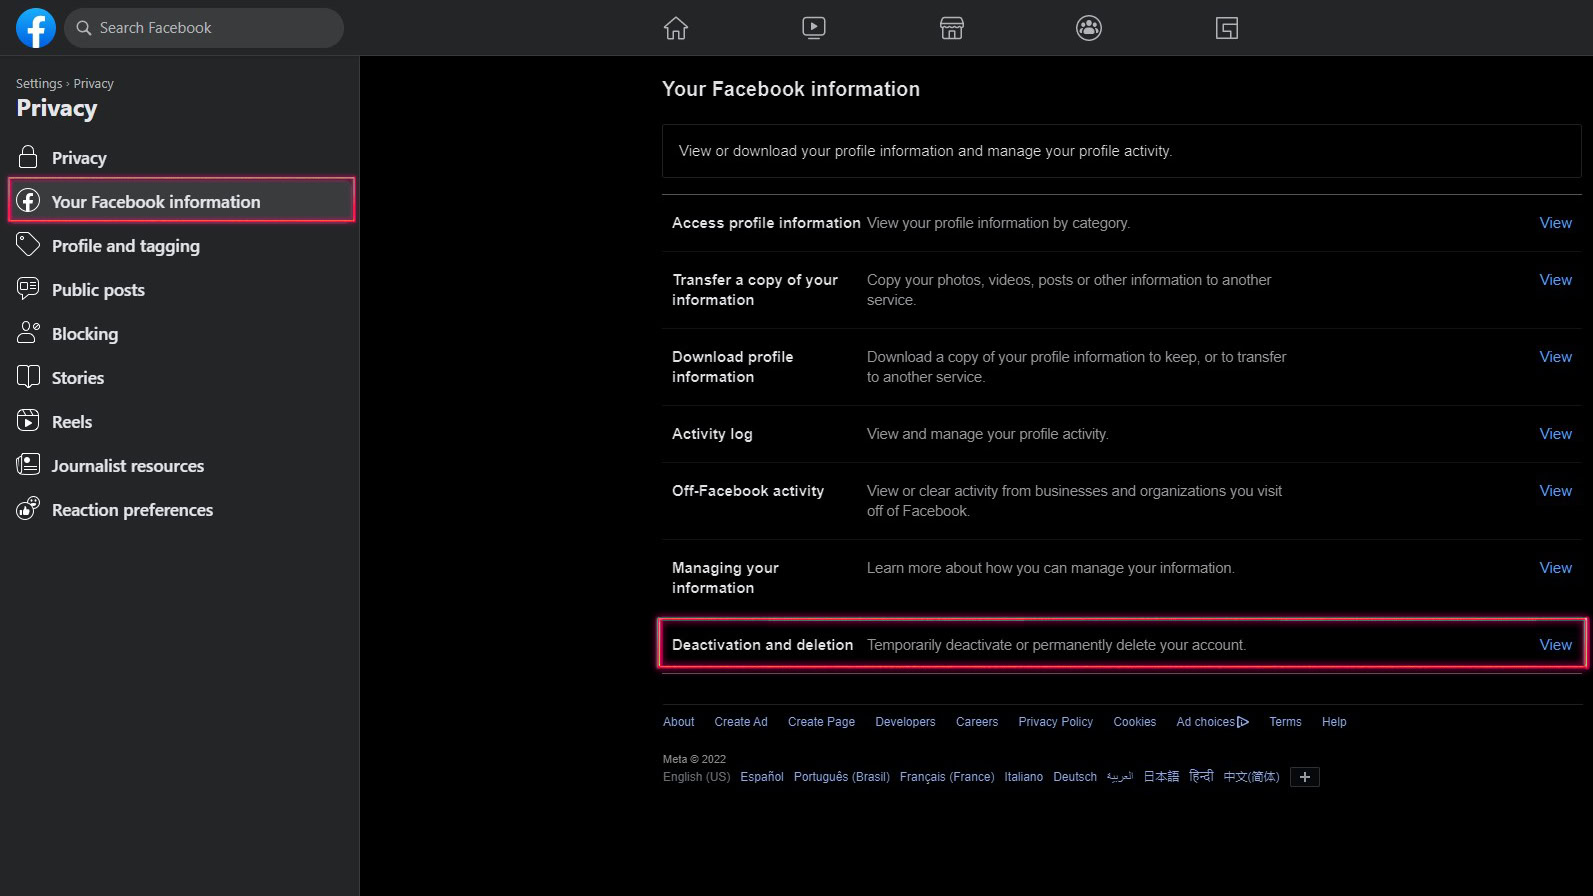Viewport: 1593px width, 896px height.
Task: Open the Terms footer link
Action: pos(1285,722)
